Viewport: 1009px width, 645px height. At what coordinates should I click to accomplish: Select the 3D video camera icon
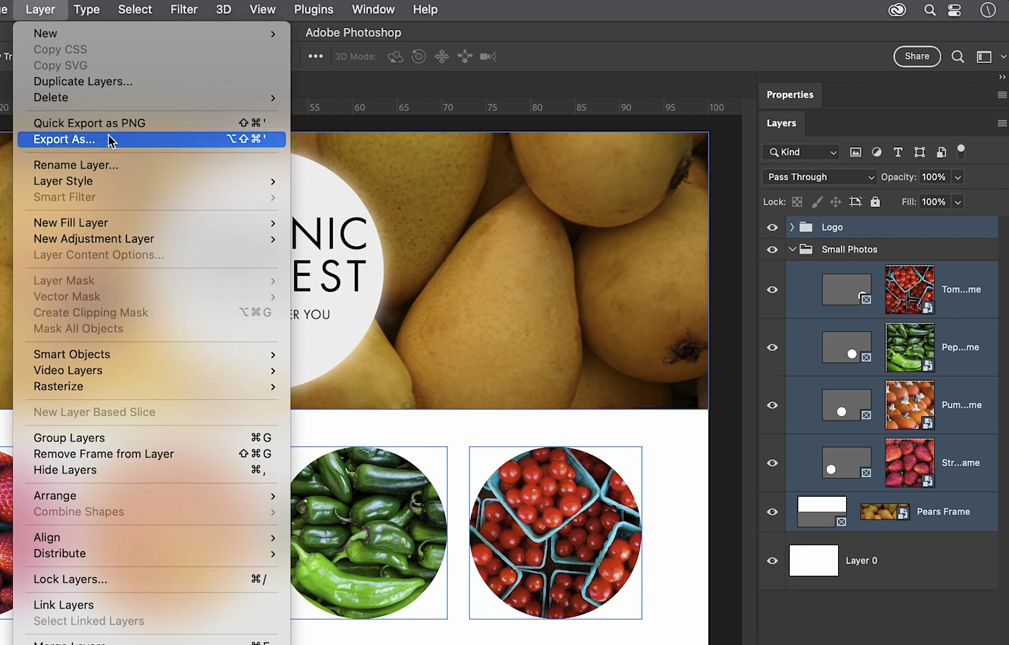pyautogui.click(x=488, y=57)
